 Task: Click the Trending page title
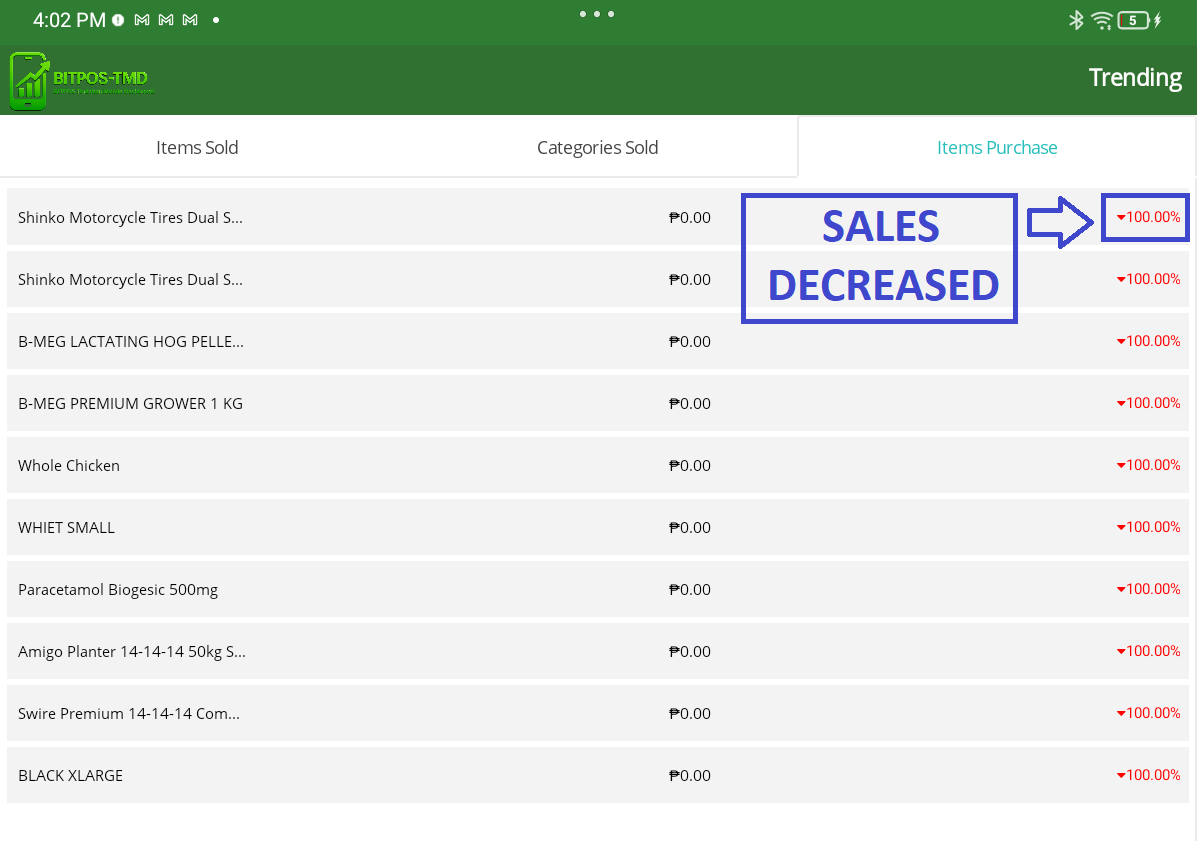[1135, 78]
